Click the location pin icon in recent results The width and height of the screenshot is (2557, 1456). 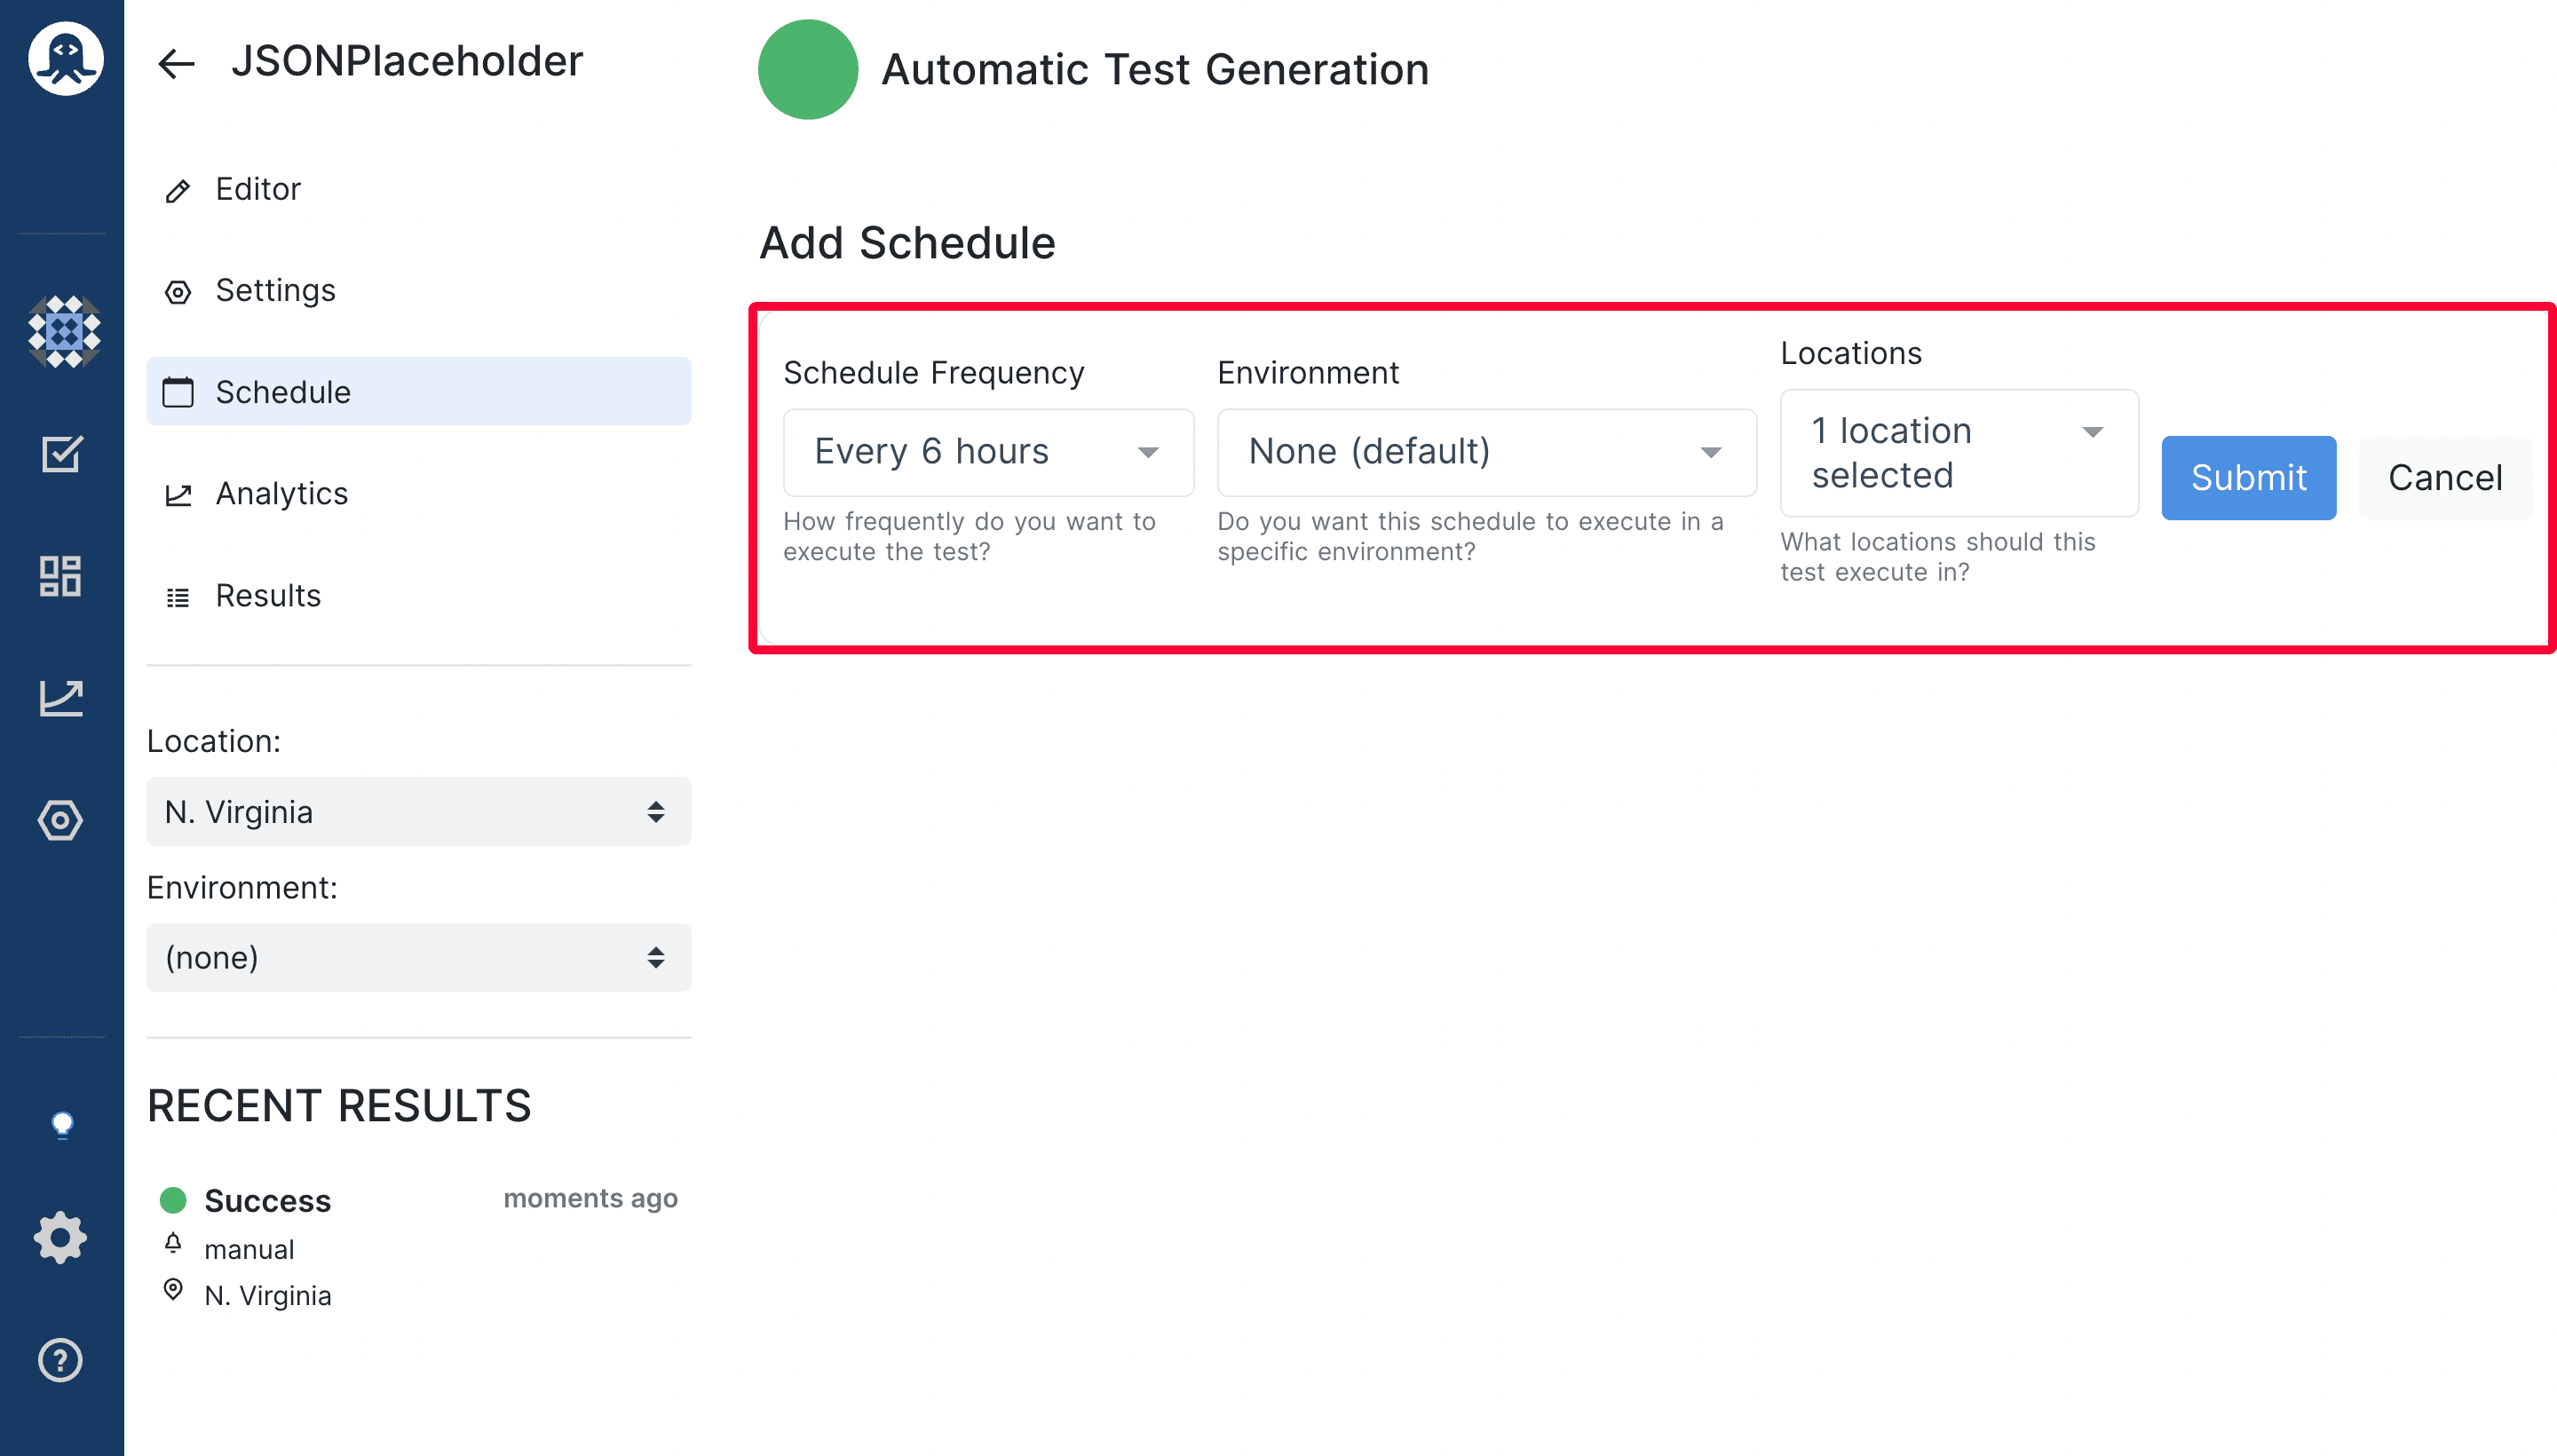point(173,1289)
